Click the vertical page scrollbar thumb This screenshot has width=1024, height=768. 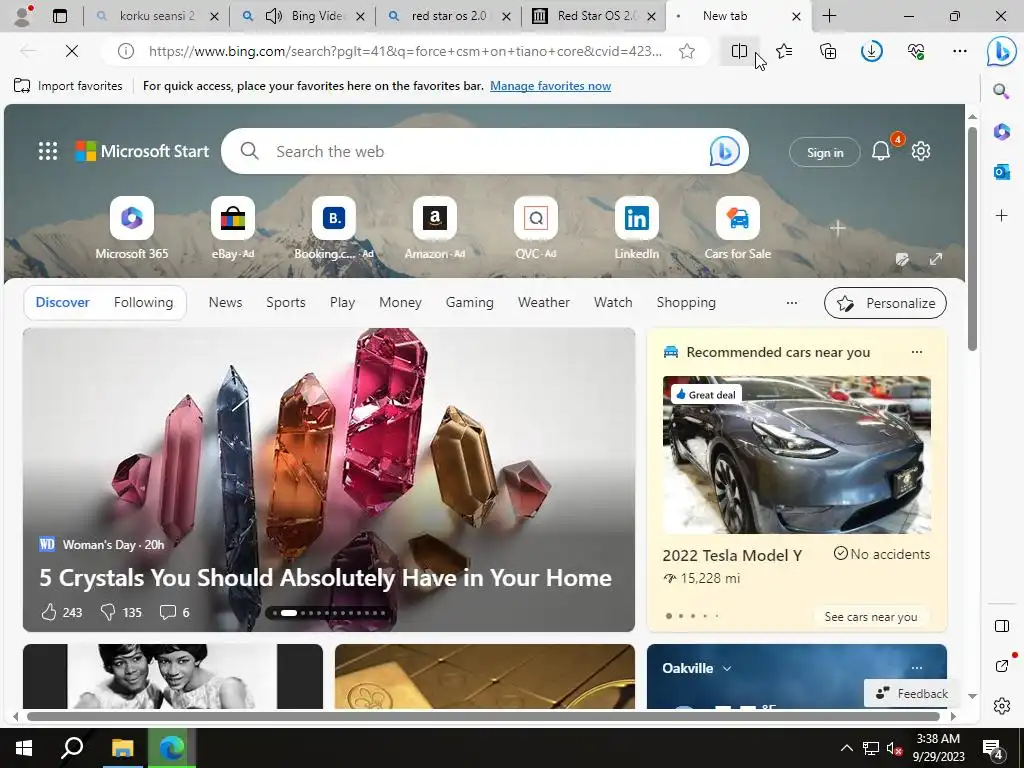[x=972, y=239]
